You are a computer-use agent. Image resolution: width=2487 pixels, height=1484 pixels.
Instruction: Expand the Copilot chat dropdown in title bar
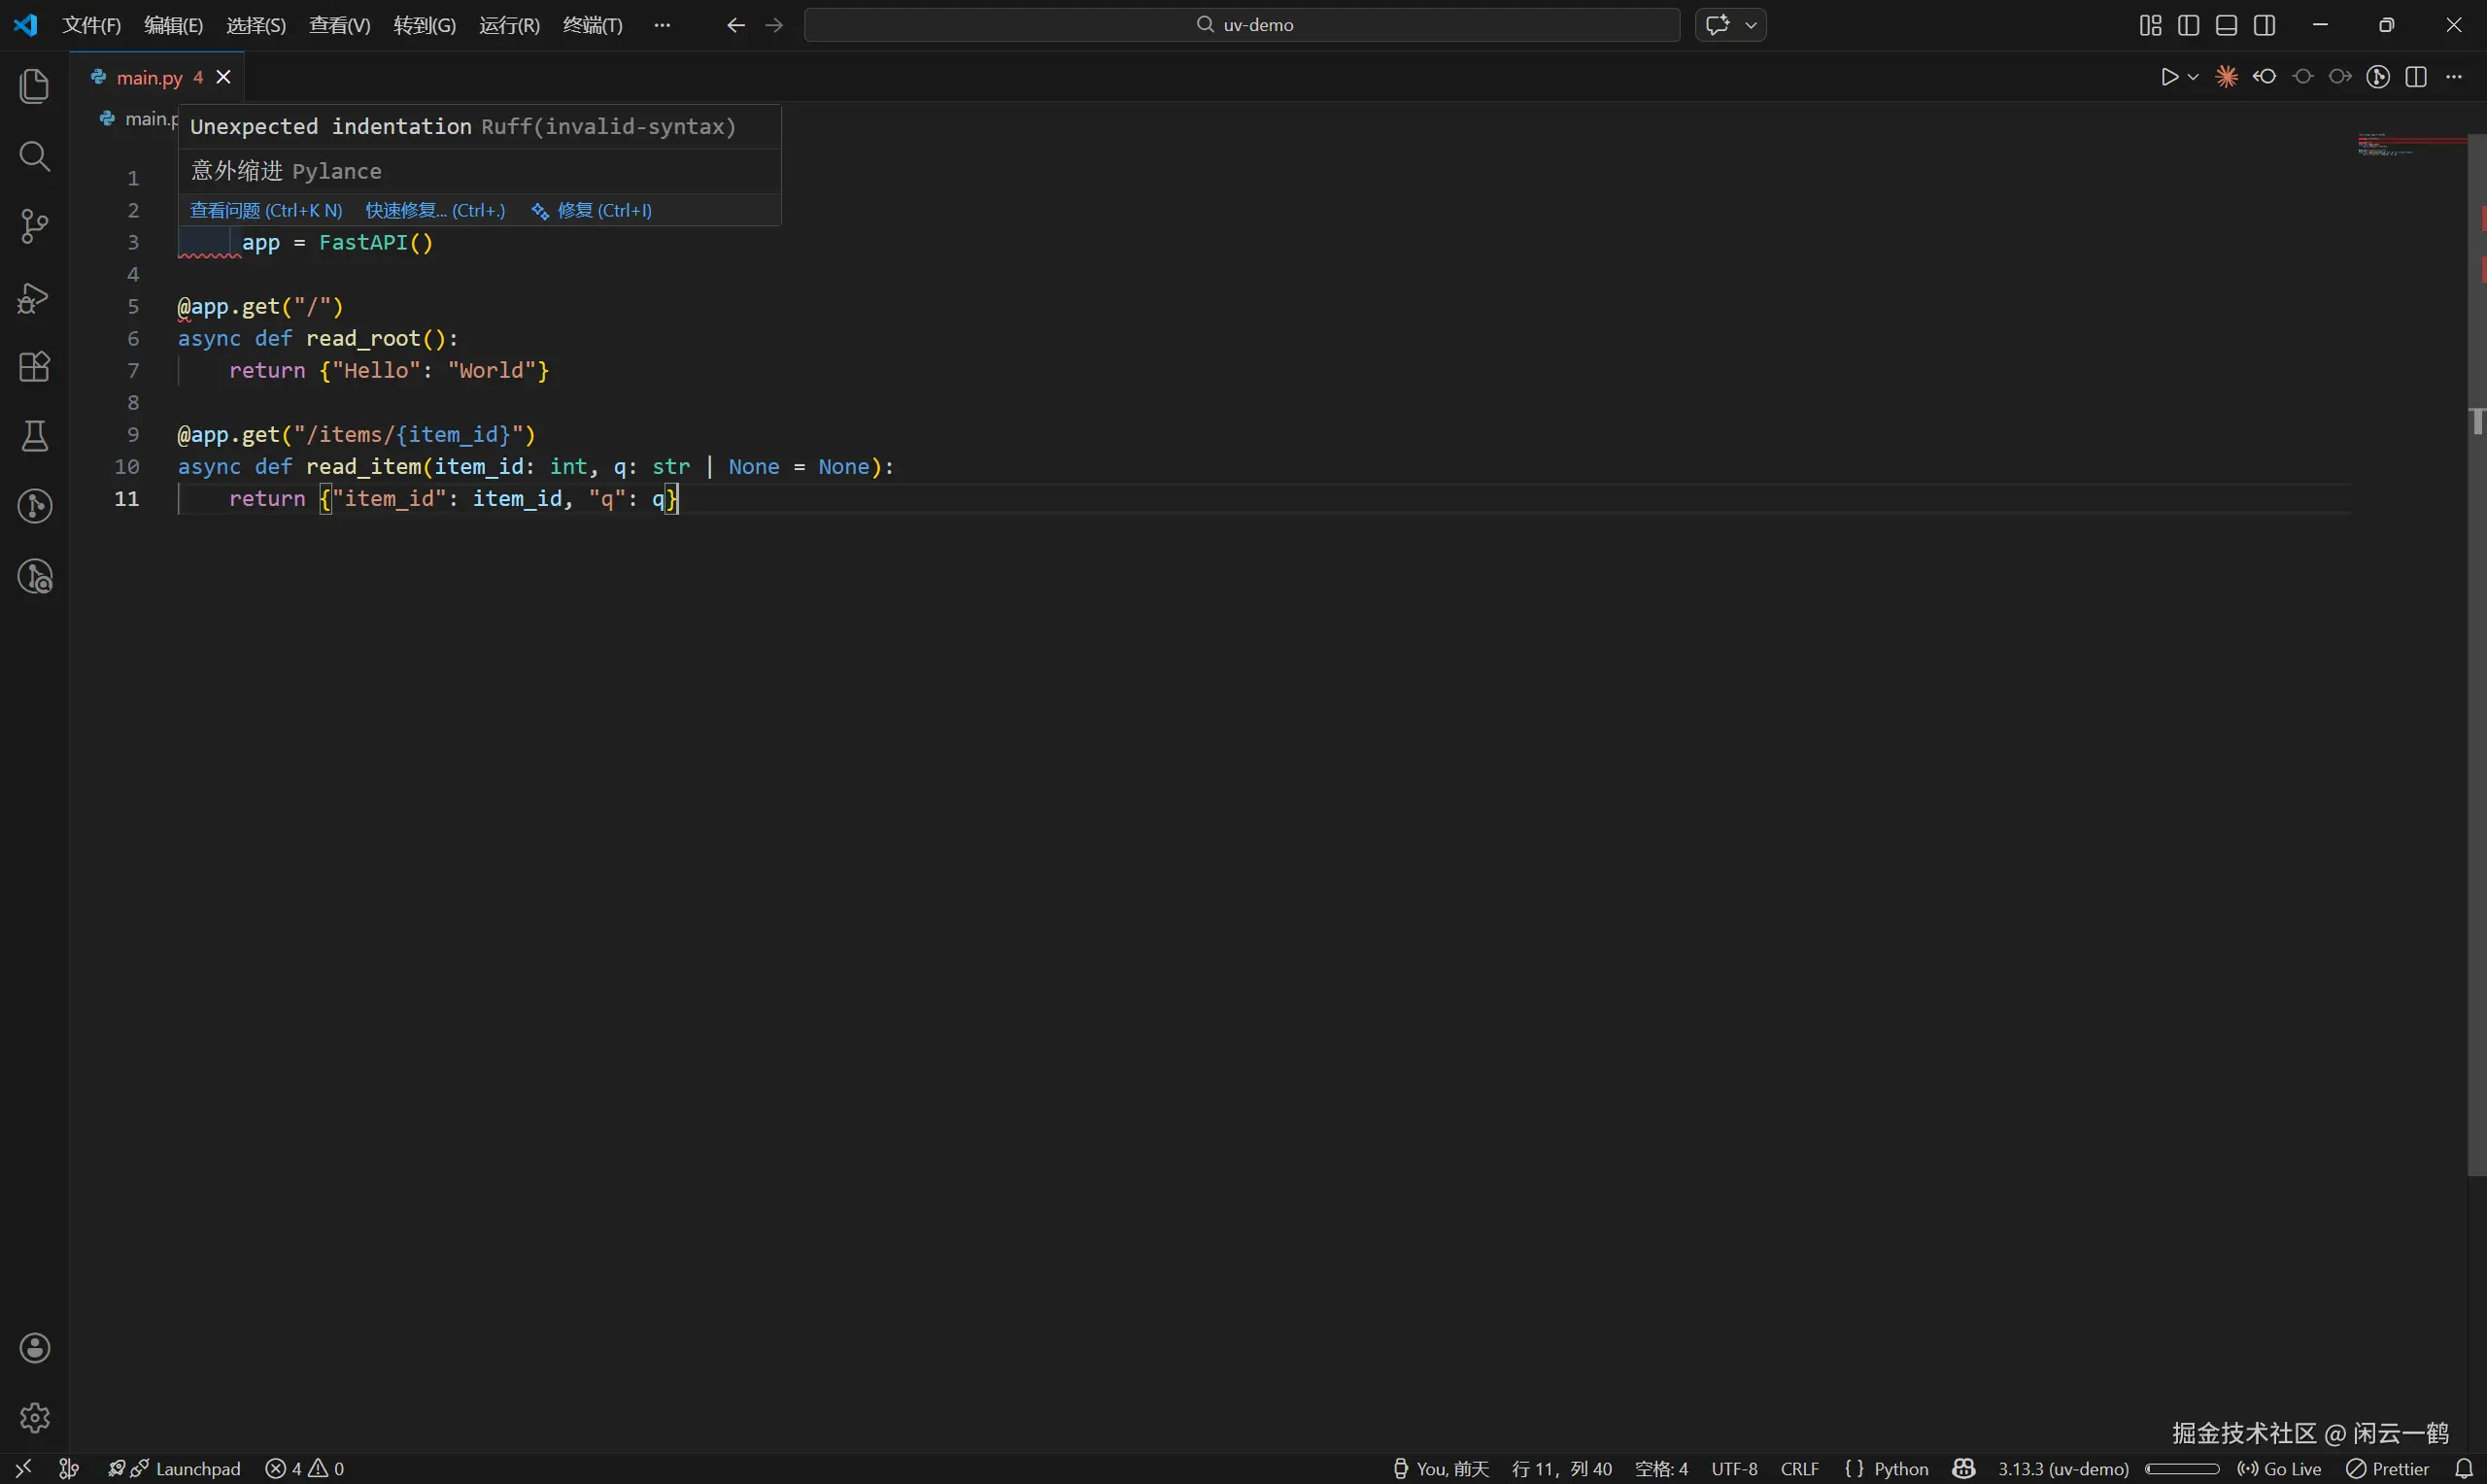[1751, 25]
